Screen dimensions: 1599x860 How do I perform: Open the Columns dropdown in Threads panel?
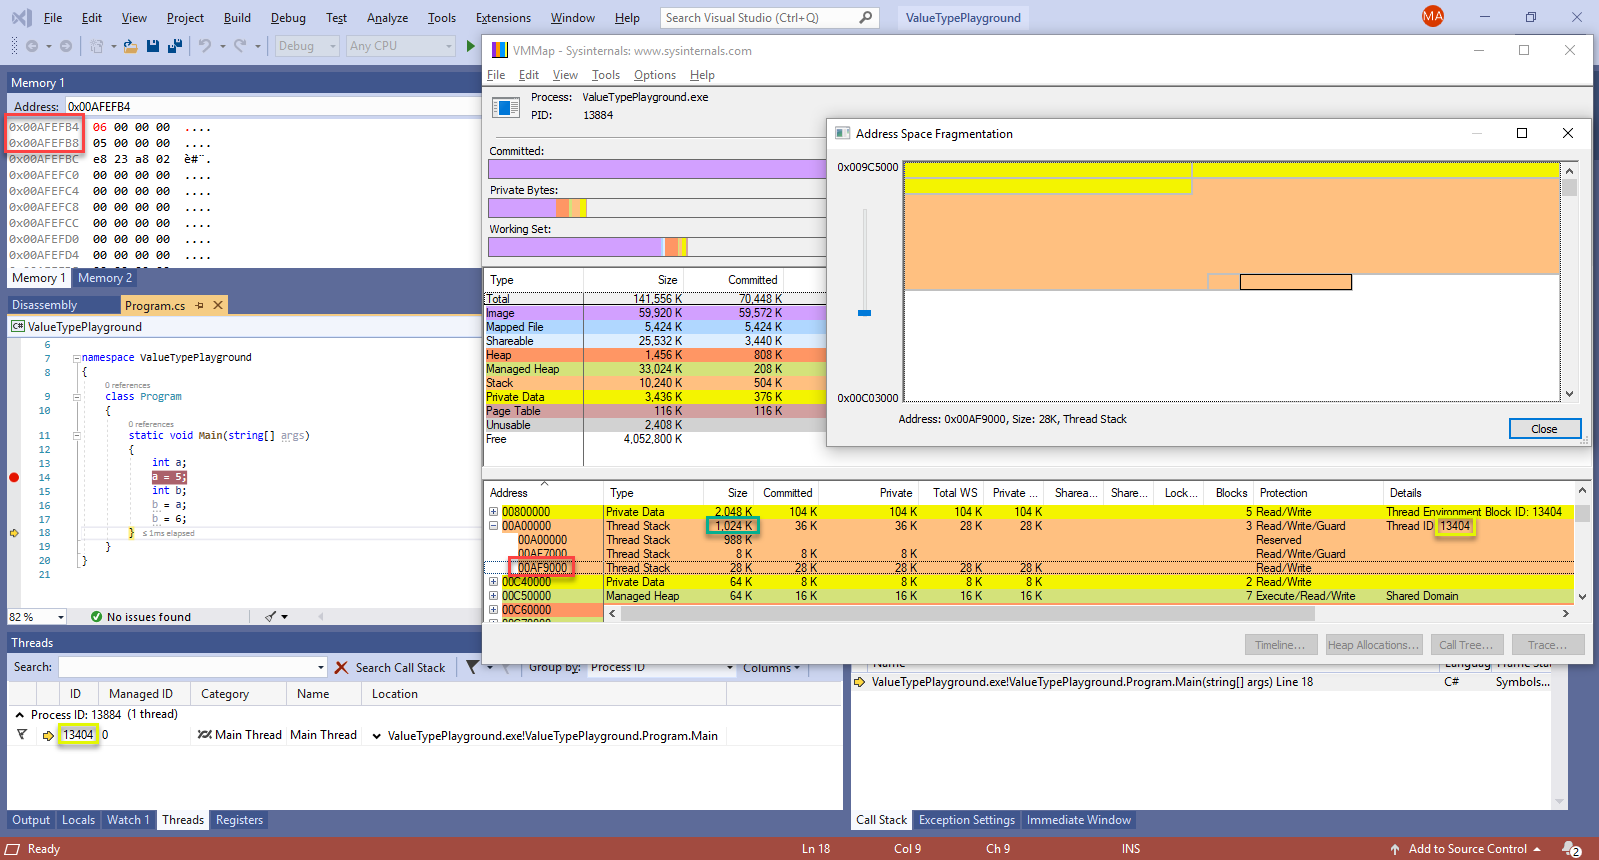coord(771,668)
